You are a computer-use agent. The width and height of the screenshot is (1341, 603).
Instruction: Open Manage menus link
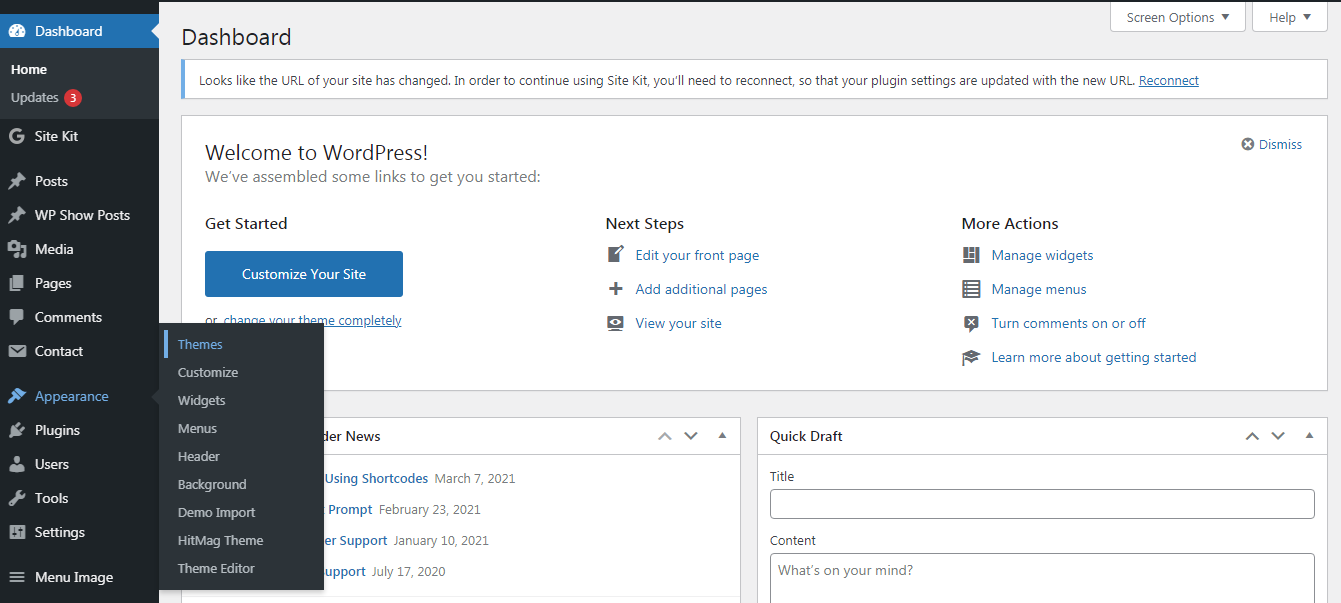1039,289
